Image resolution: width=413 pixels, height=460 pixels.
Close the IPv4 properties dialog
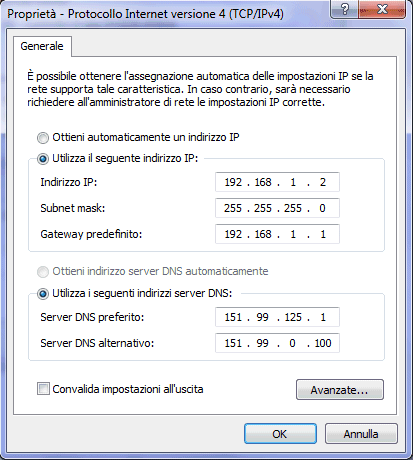coord(382,9)
